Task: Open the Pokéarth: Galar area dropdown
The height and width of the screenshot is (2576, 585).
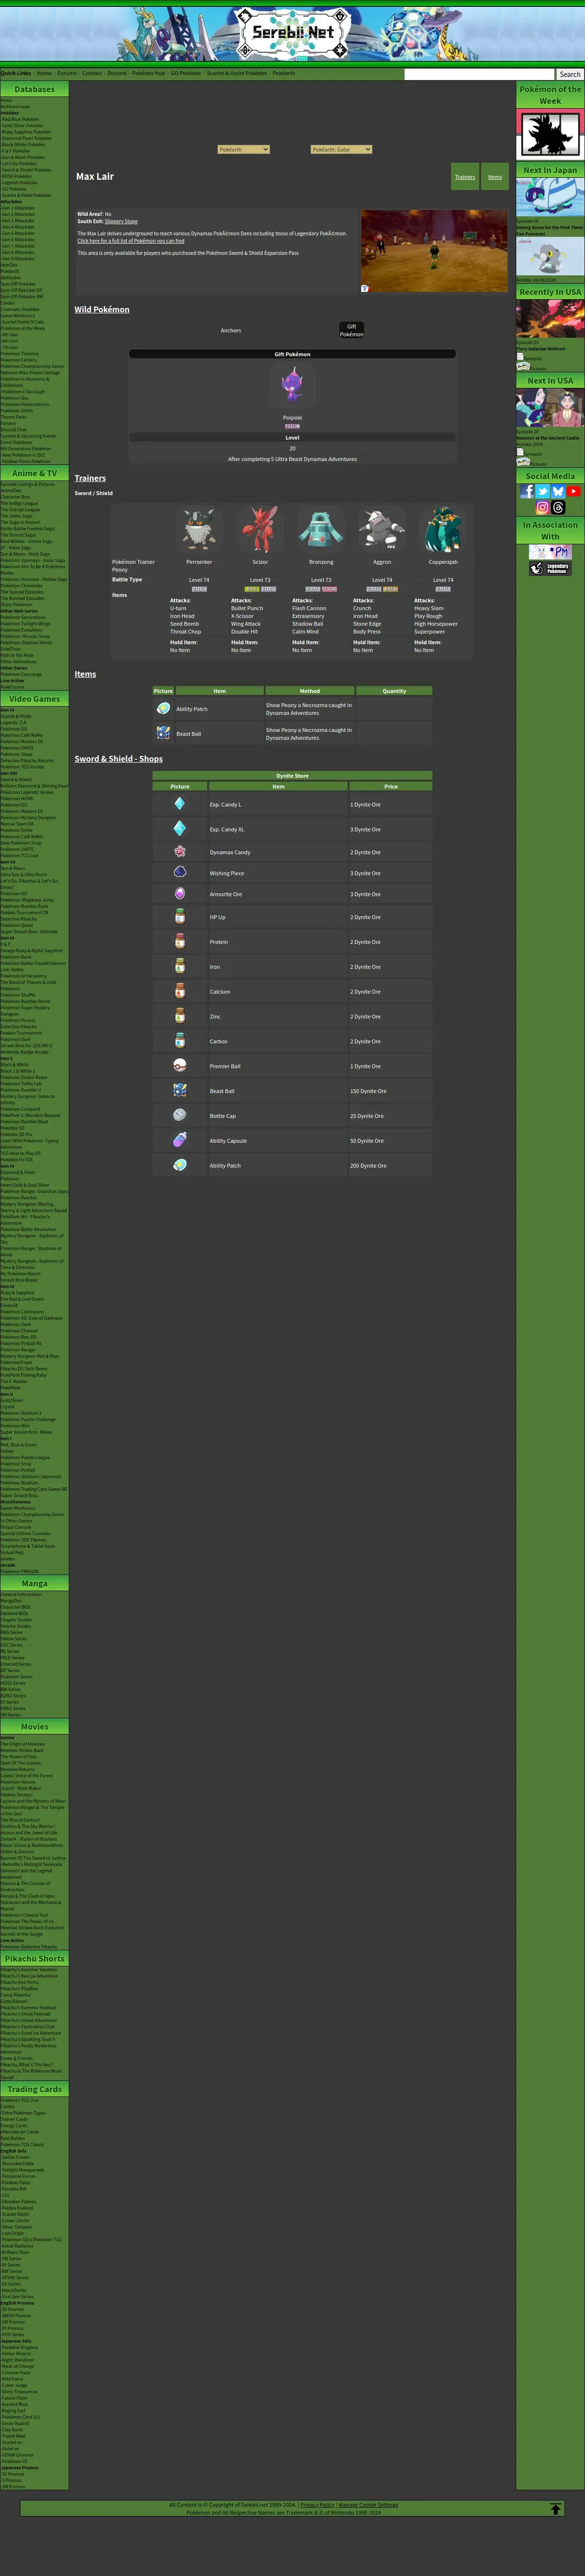Action: pos(341,150)
